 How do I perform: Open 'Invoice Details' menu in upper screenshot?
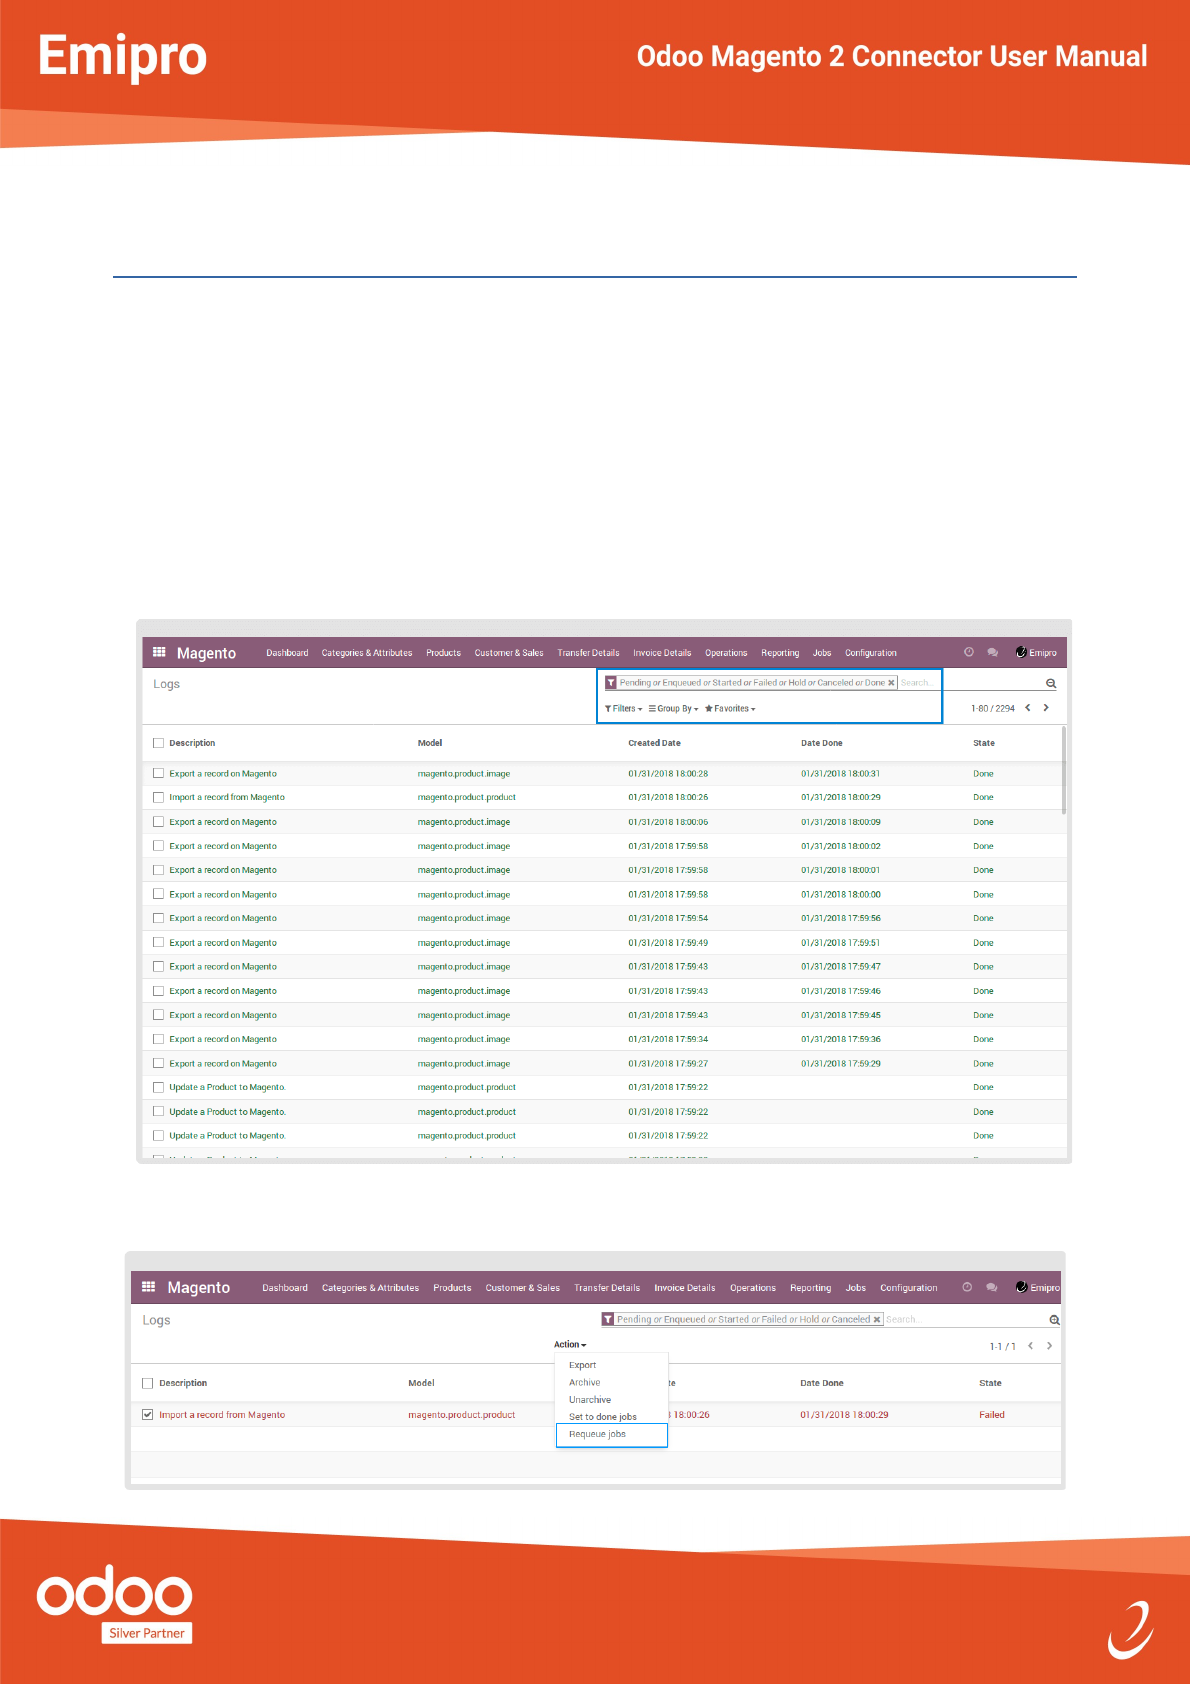662,653
